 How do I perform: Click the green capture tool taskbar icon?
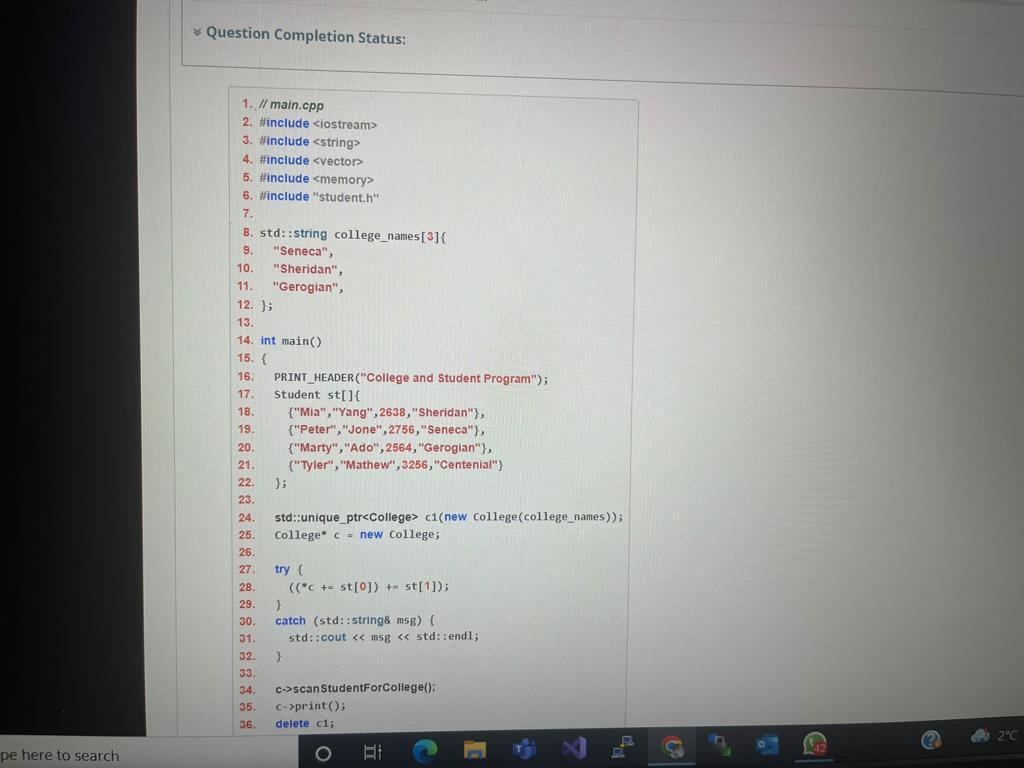pyautogui.click(x=719, y=745)
